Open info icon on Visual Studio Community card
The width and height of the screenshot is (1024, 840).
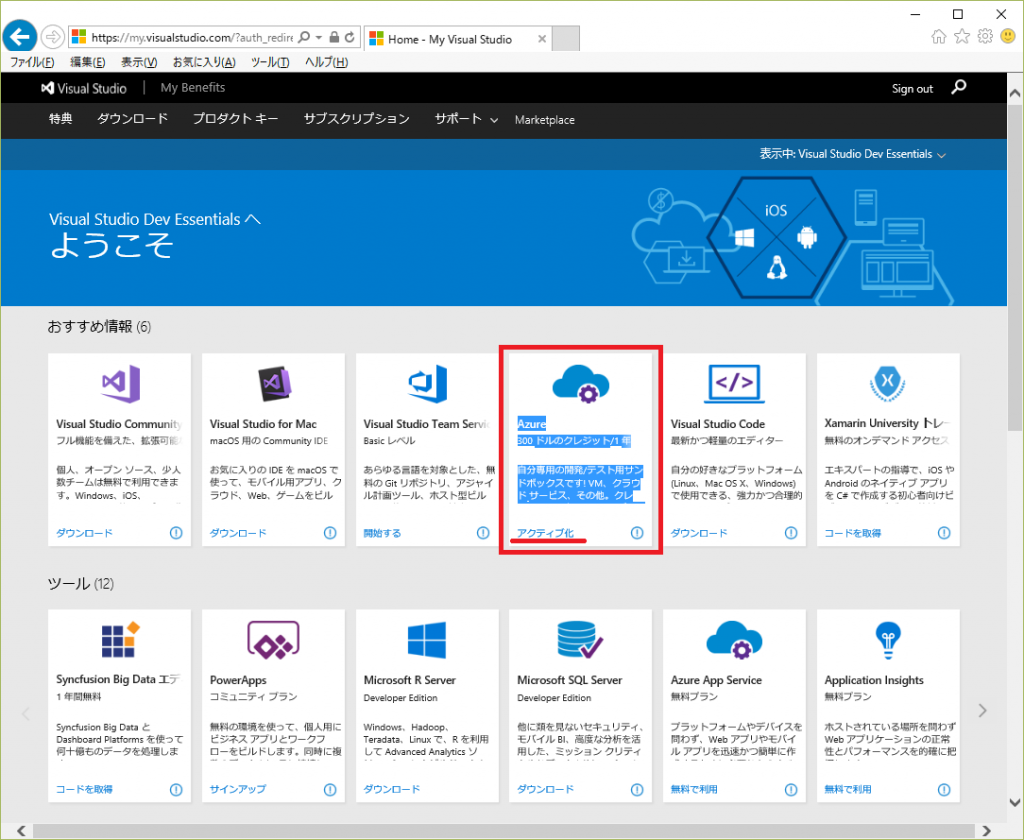[176, 532]
